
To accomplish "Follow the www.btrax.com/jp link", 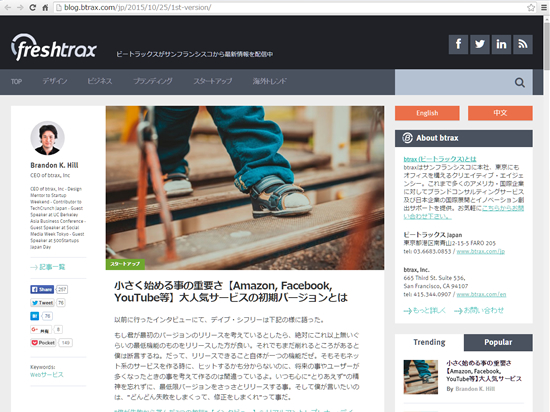I will [481, 251].
